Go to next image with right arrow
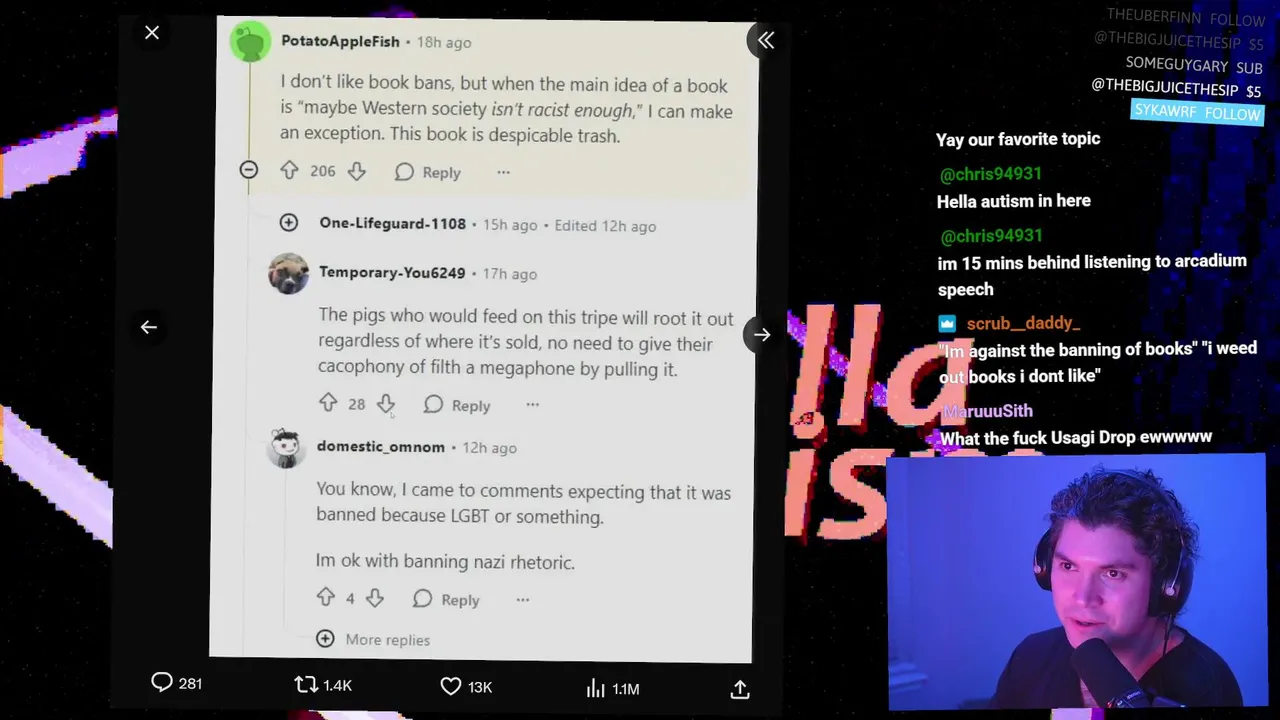Screen dimensions: 1280x720 click(x=762, y=335)
